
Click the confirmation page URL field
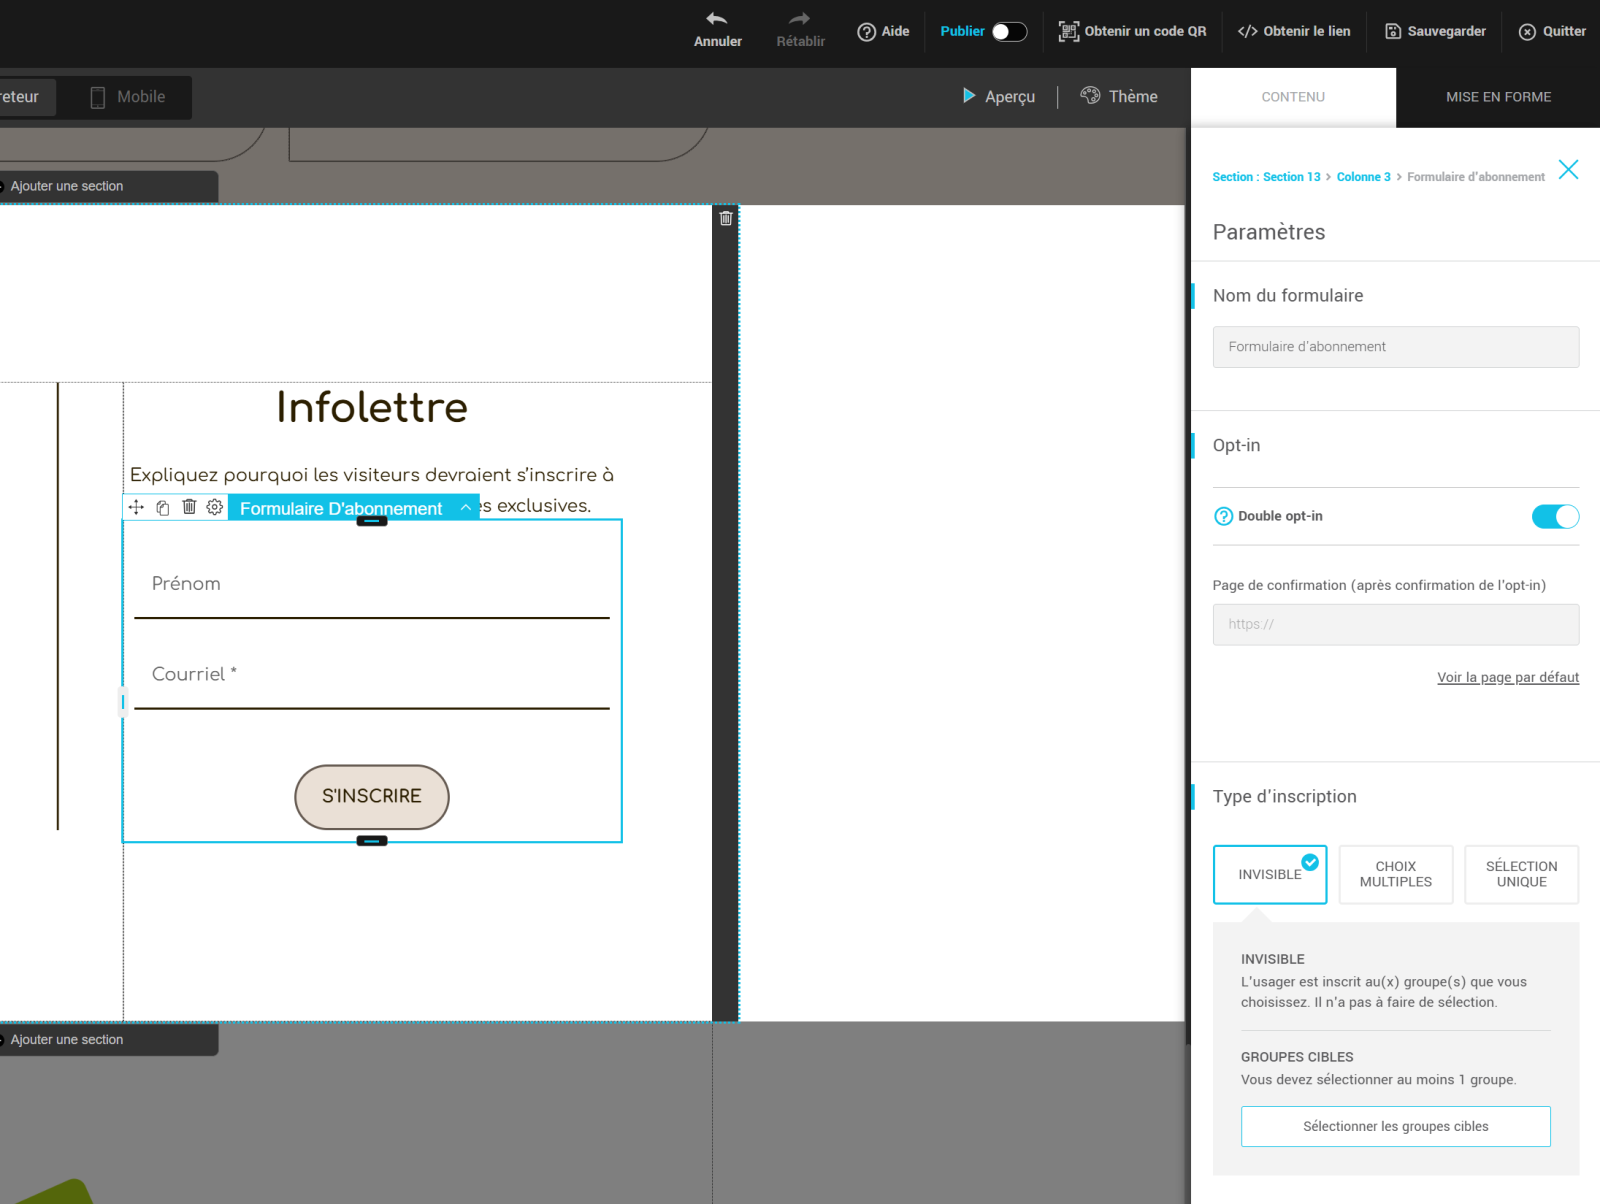pos(1395,624)
